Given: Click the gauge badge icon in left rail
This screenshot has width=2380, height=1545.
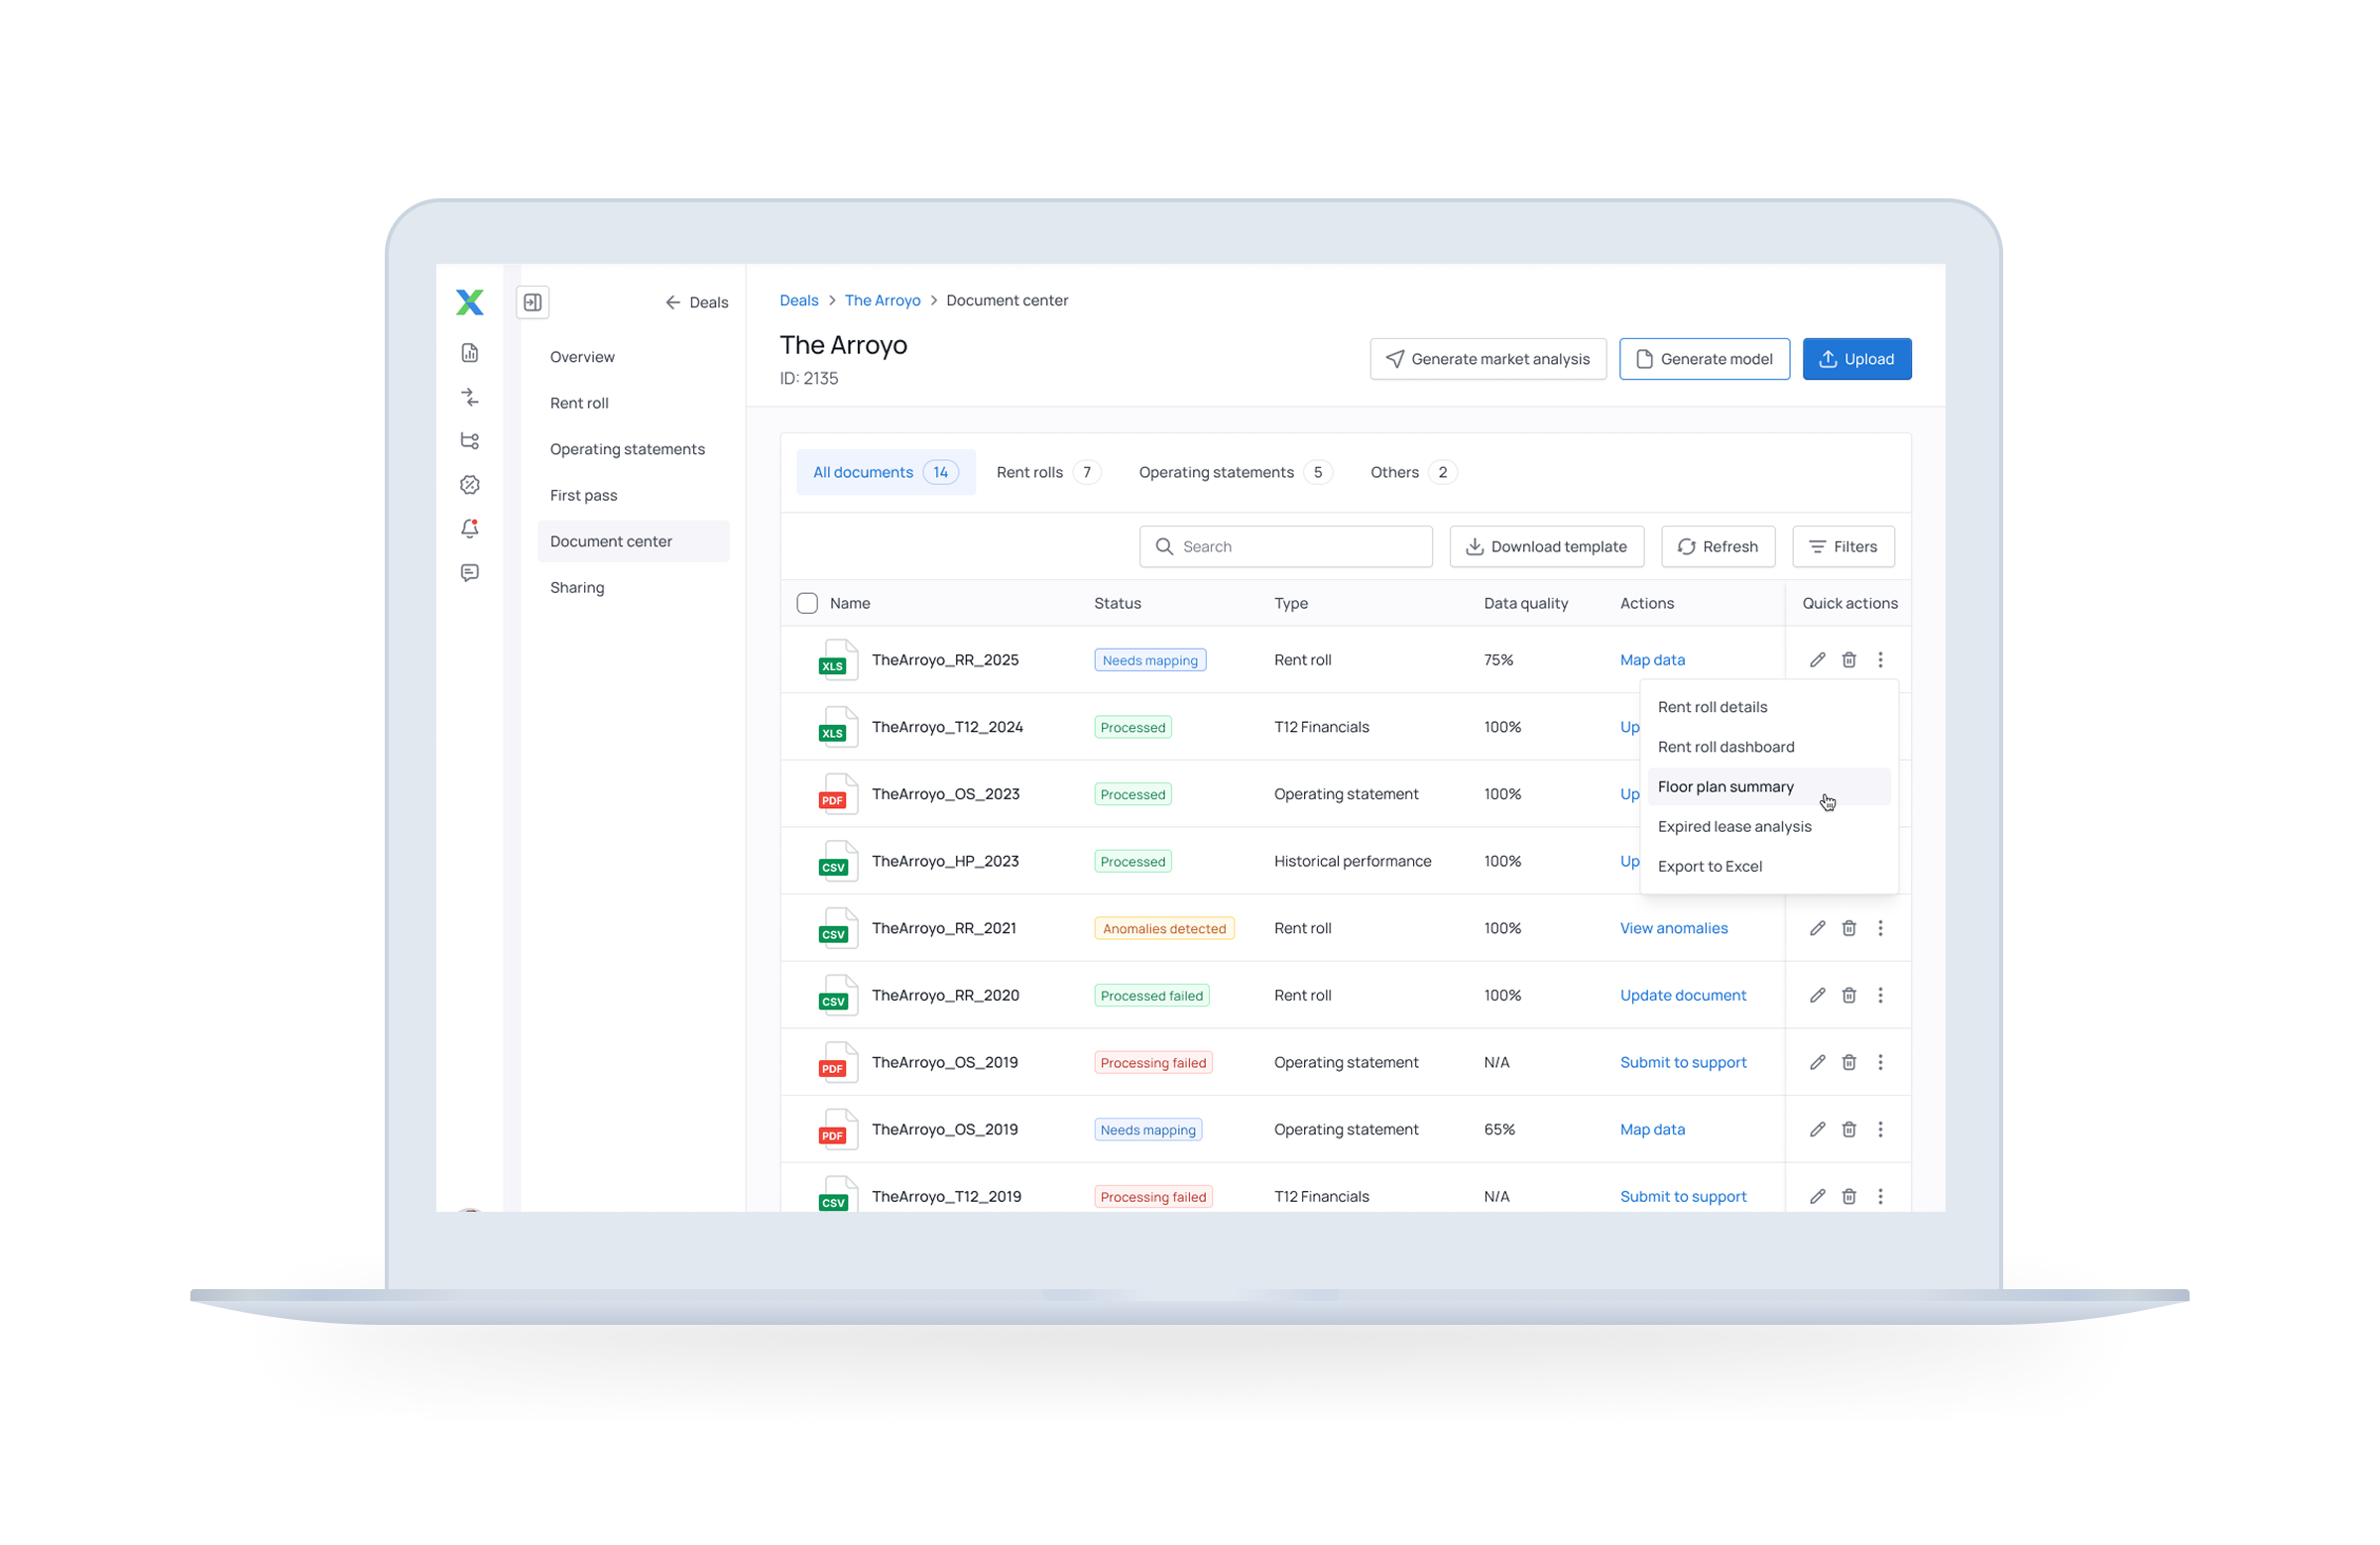Looking at the screenshot, I should coord(469,485).
